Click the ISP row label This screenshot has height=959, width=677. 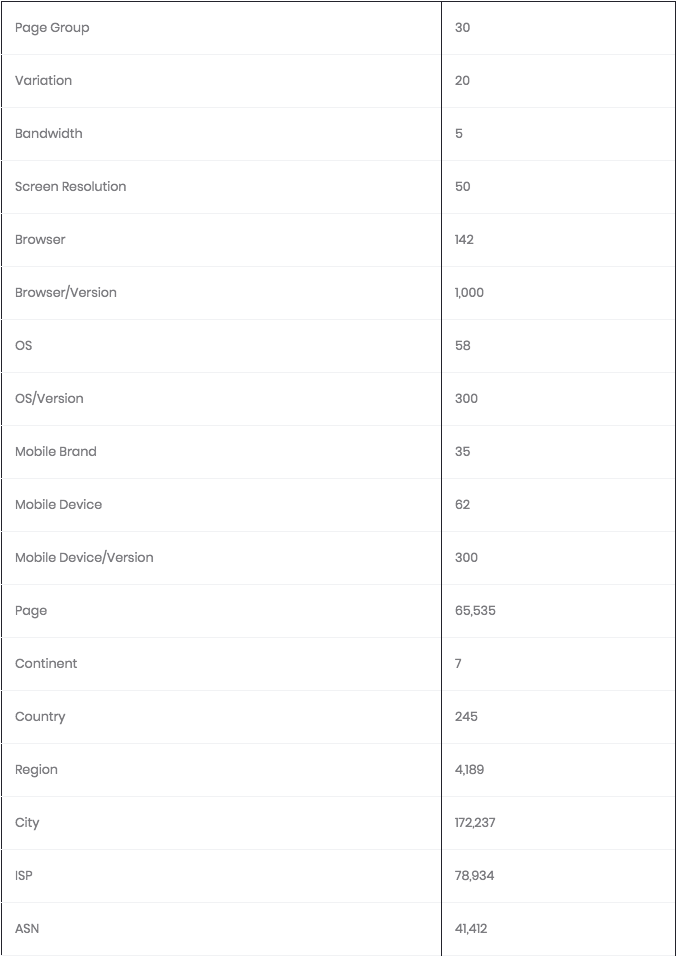[x=24, y=876]
